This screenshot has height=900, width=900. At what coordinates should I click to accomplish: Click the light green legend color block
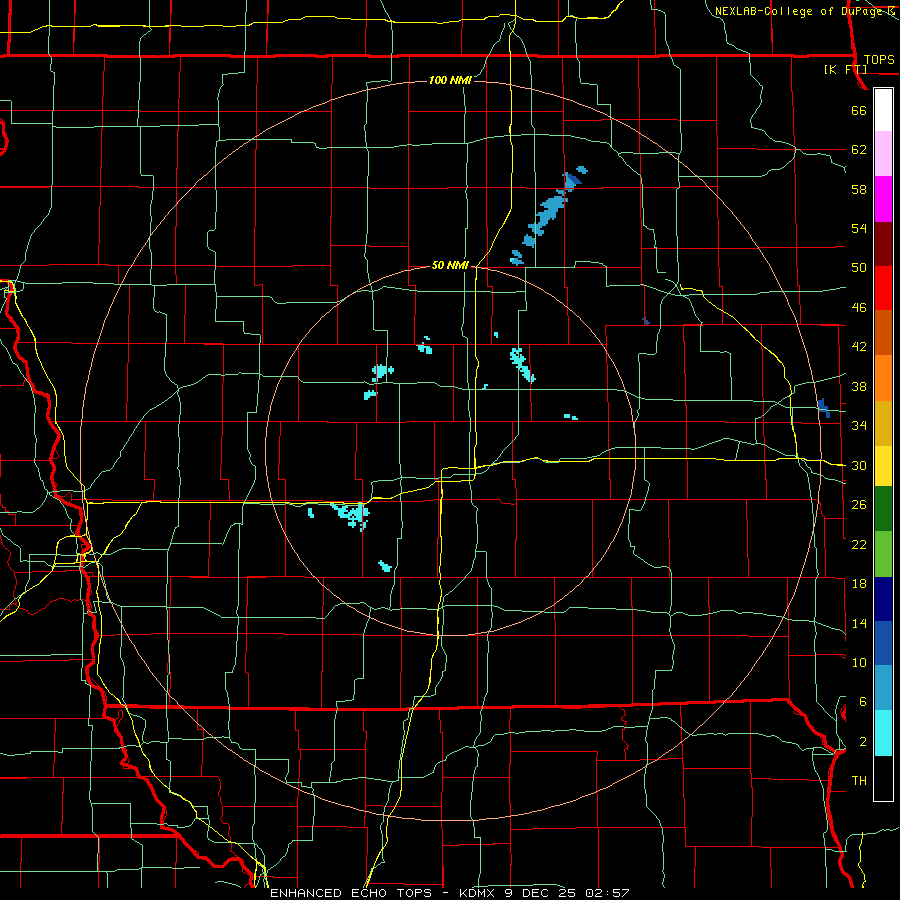[x=883, y=554]
